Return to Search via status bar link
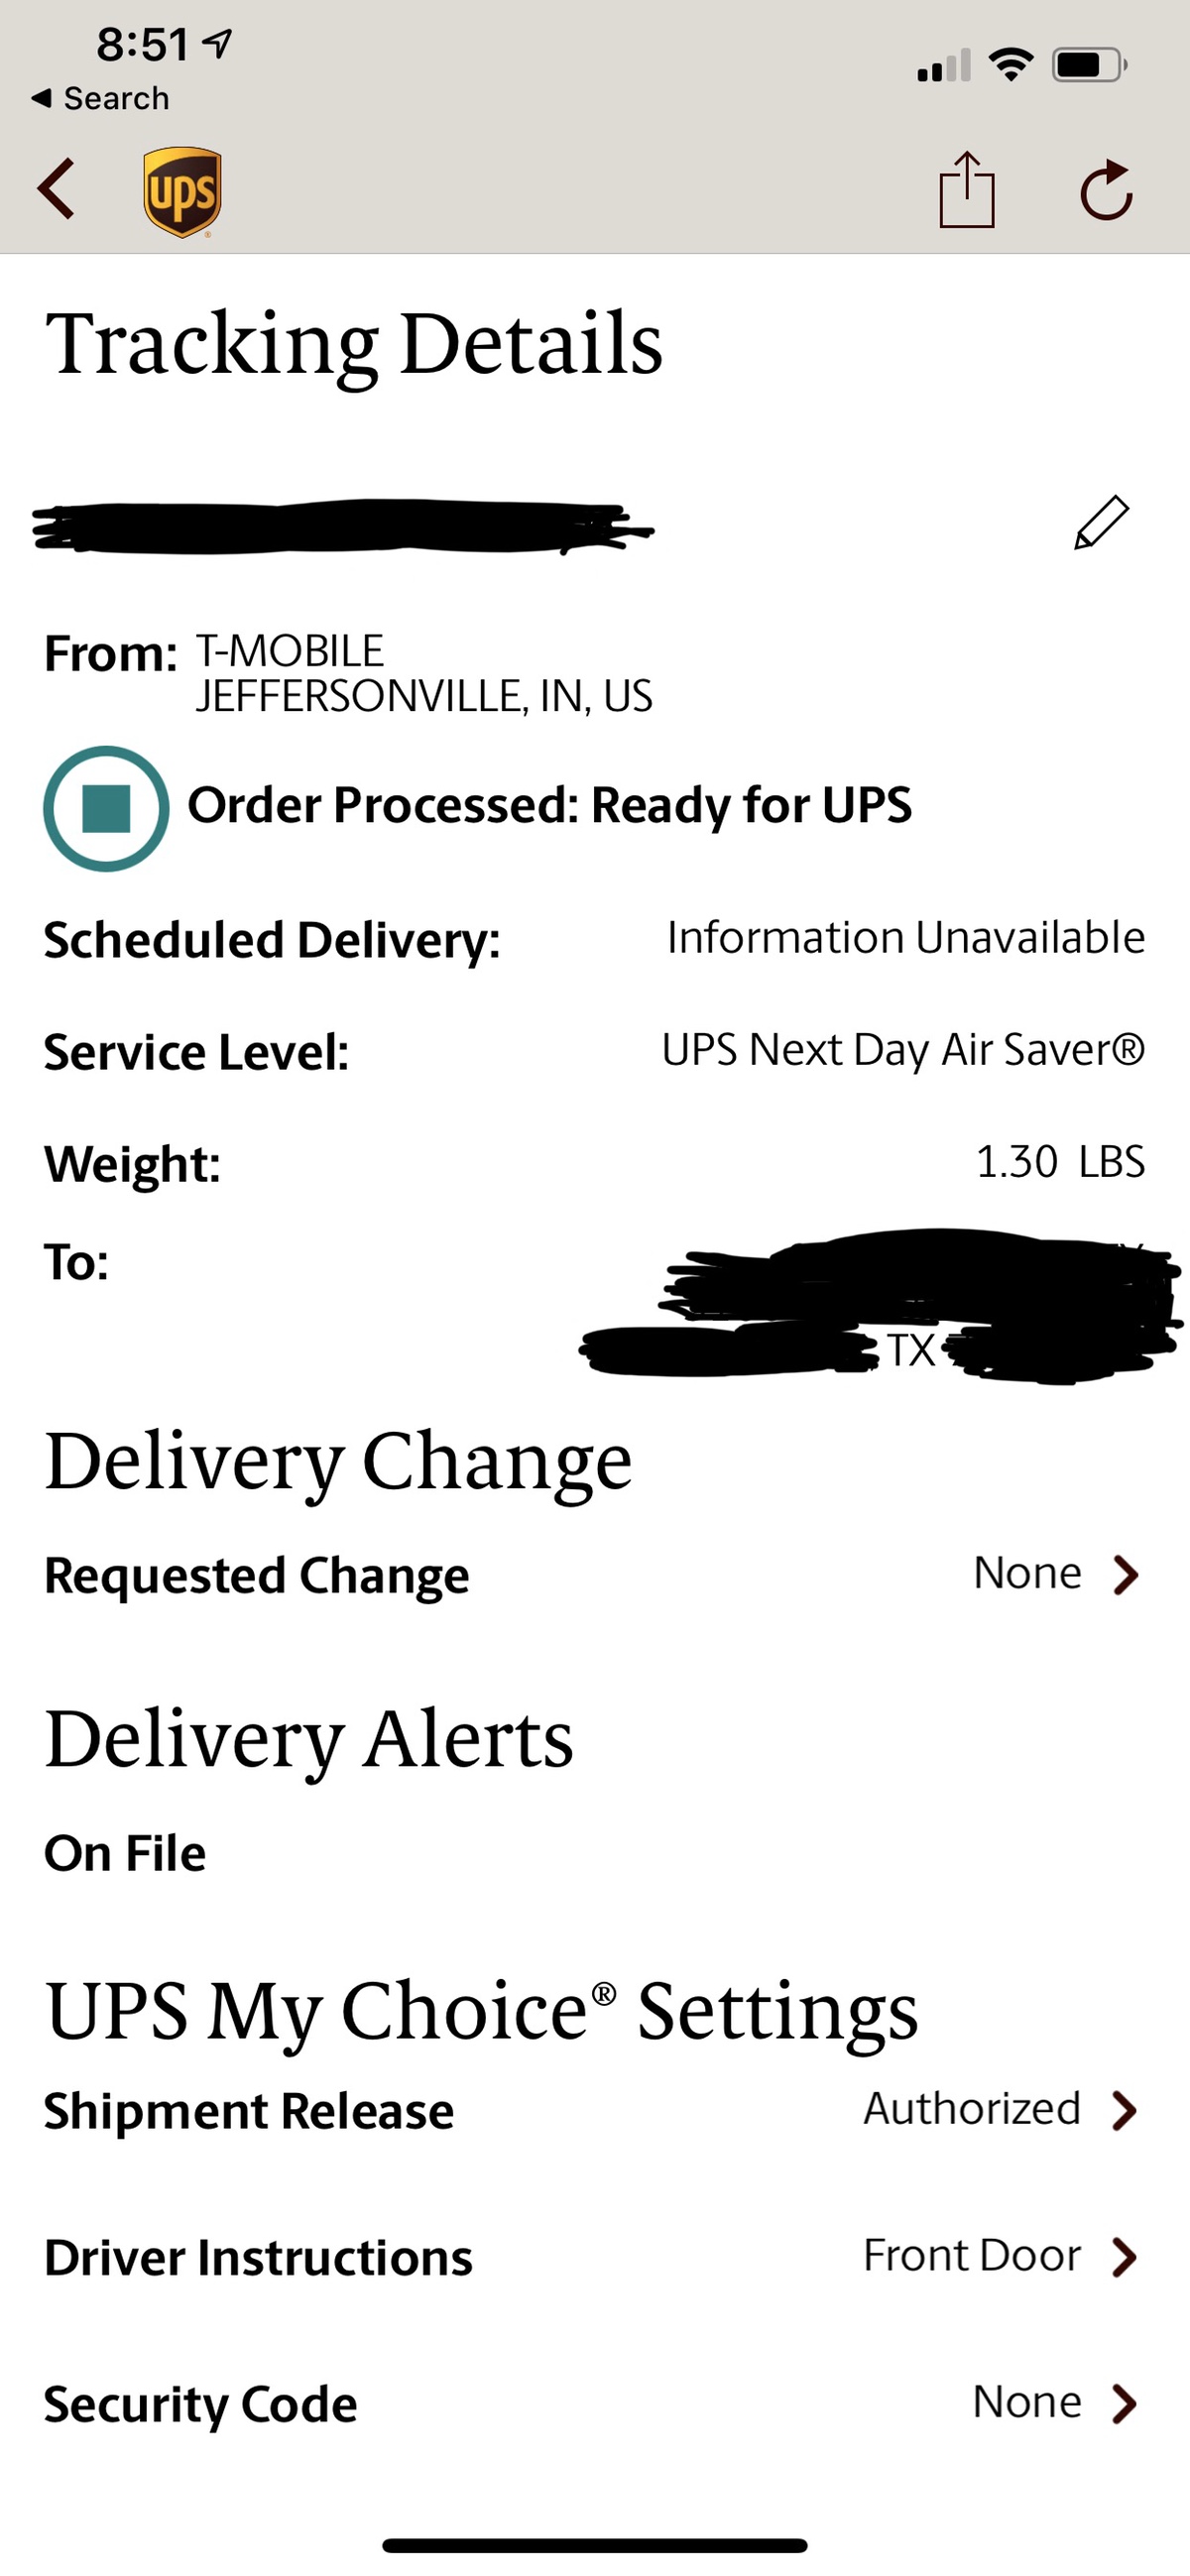 (101, 98)
